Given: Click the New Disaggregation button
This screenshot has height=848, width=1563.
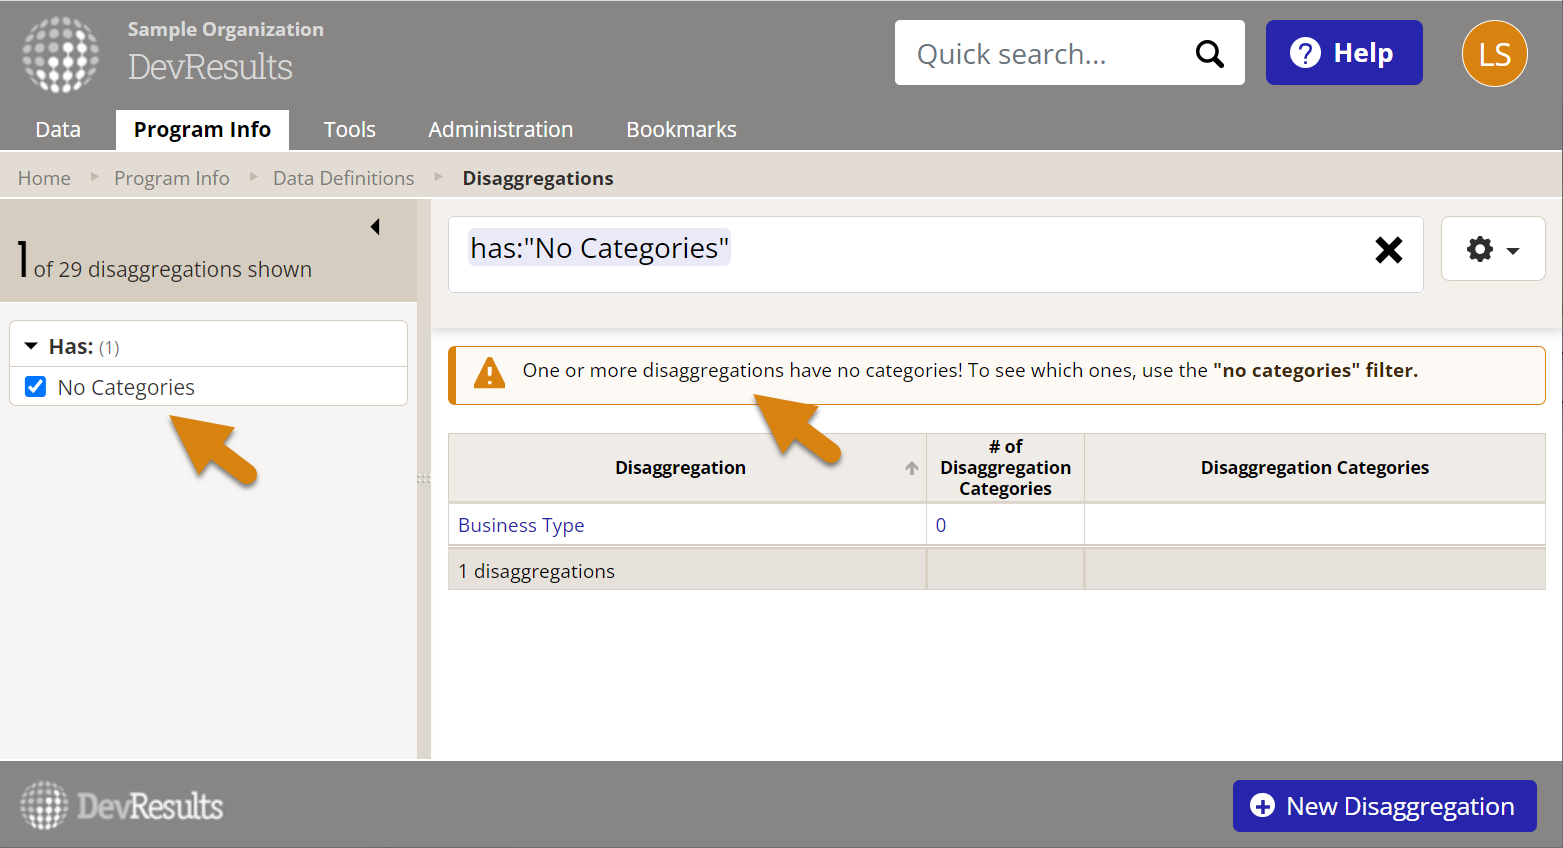Looking at the screenshot, I should [x=1384, y=806].
